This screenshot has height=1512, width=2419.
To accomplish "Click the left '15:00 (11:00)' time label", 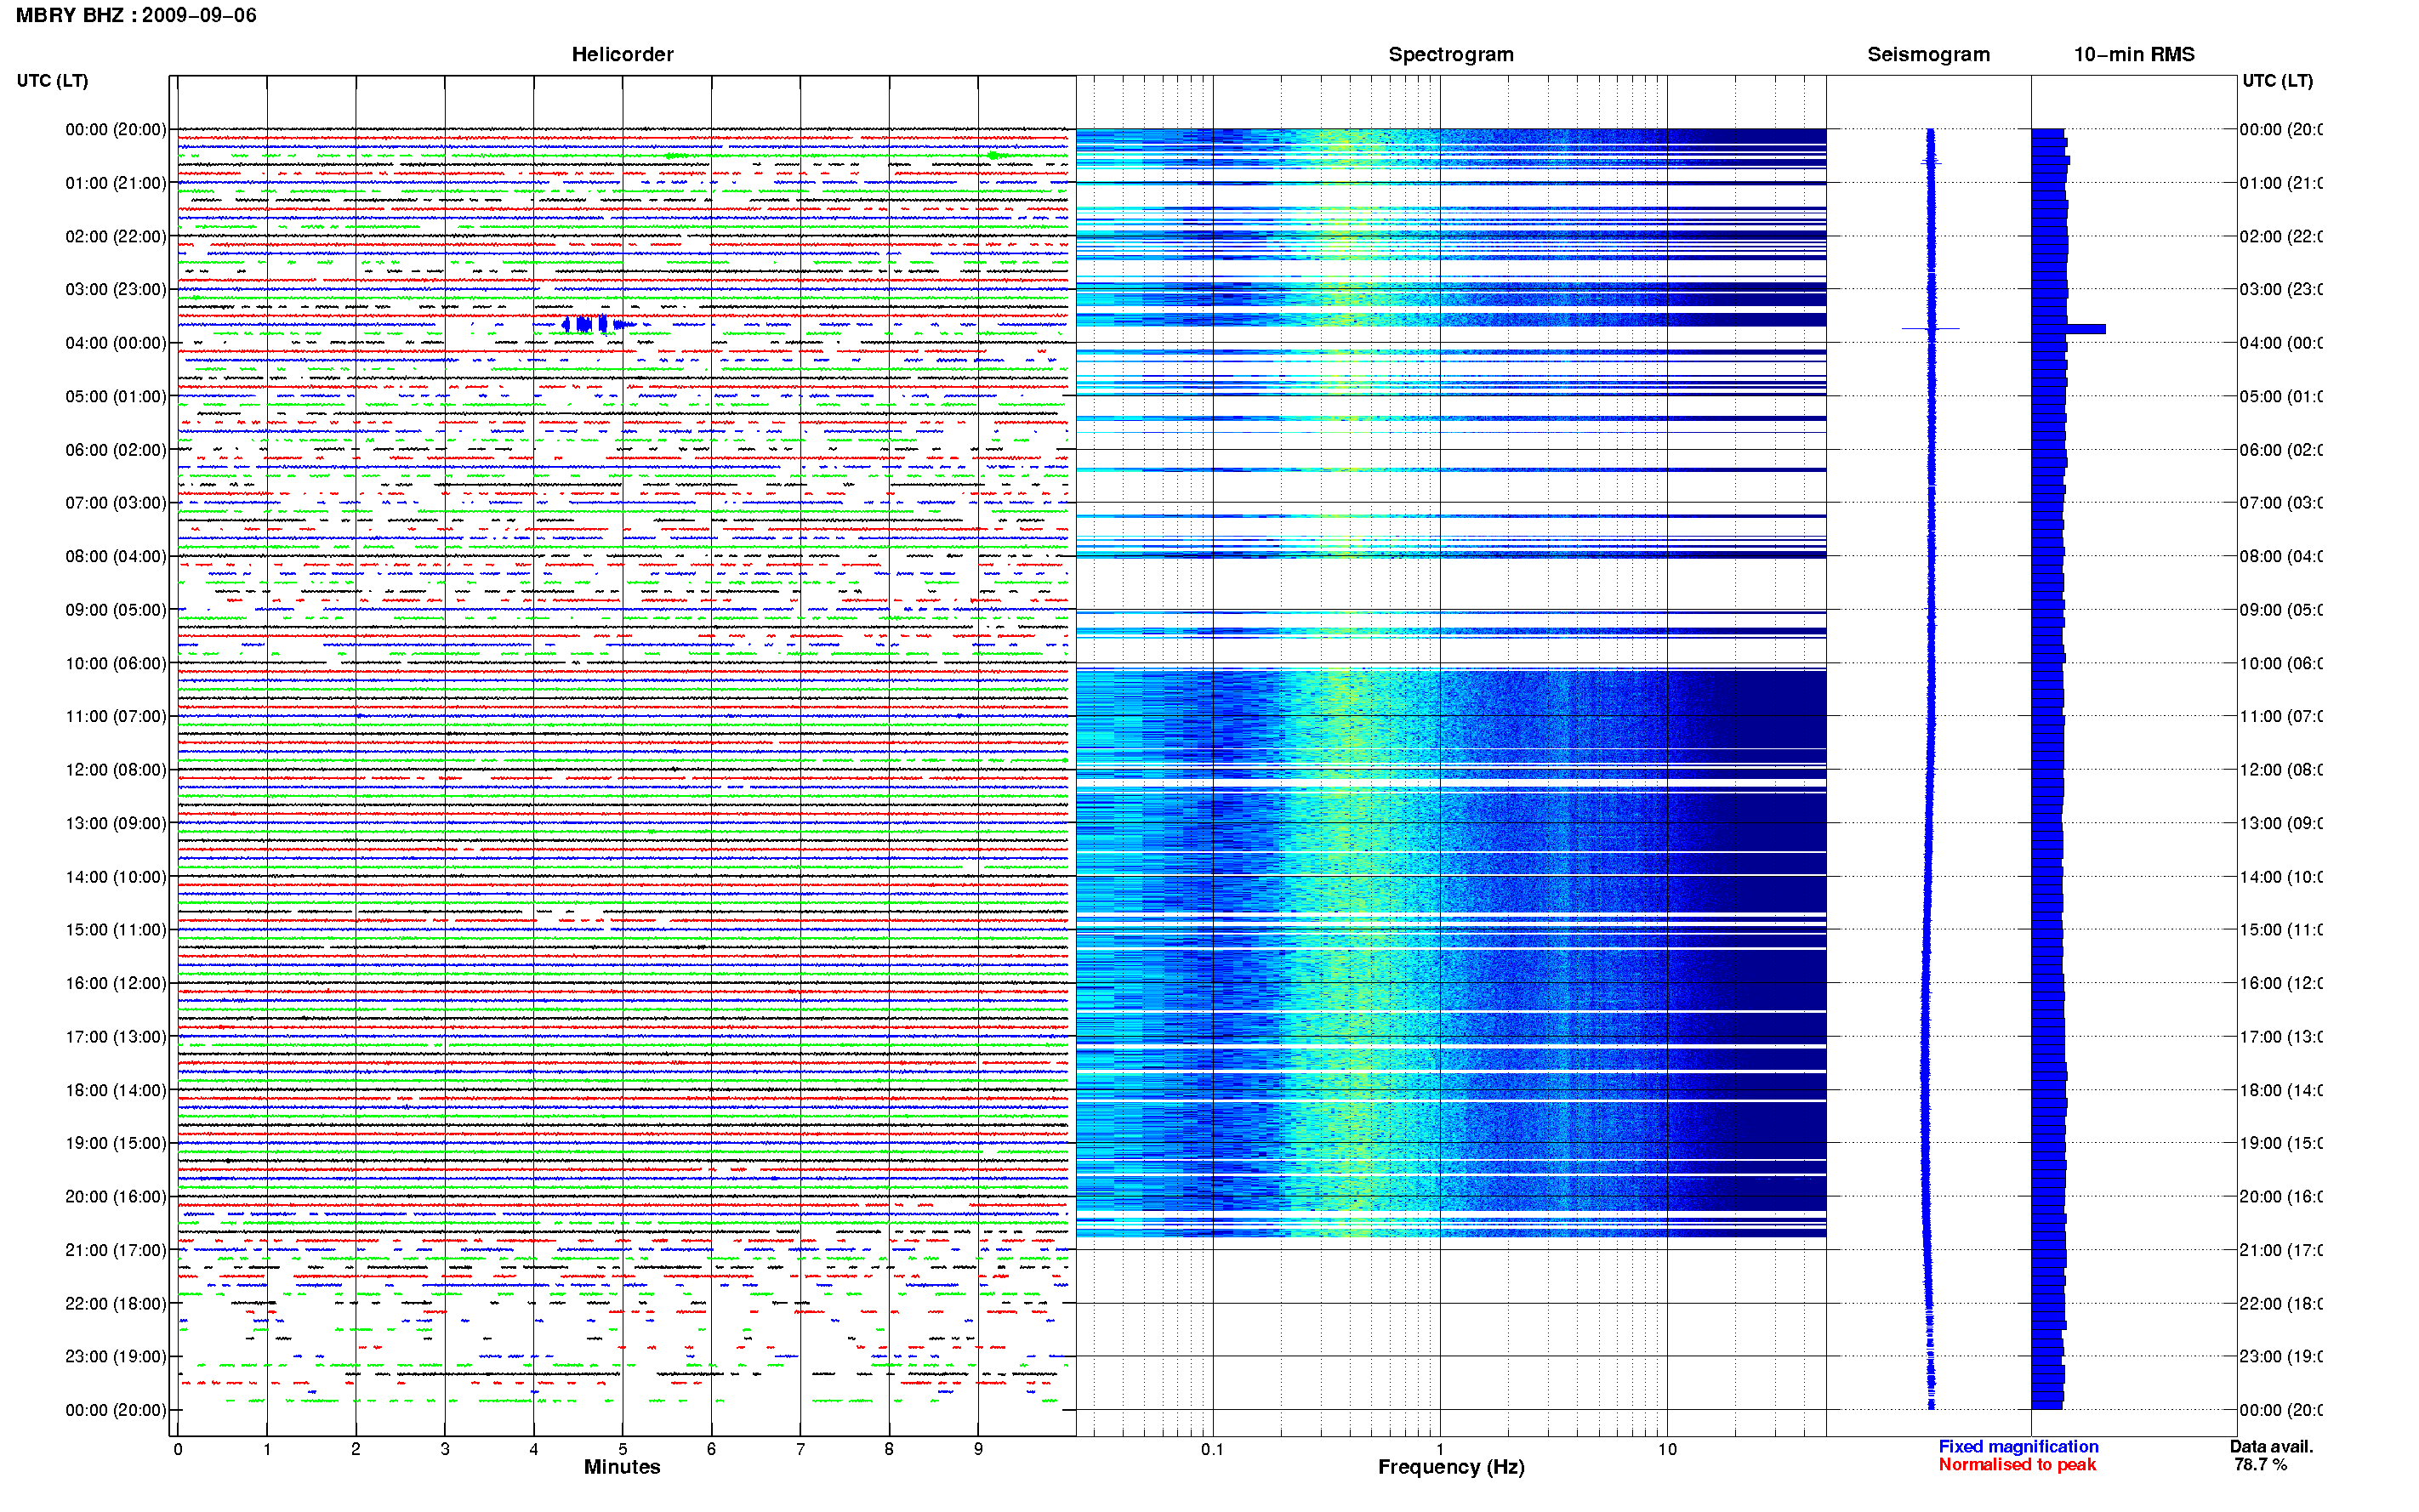I will pos(115,930).
